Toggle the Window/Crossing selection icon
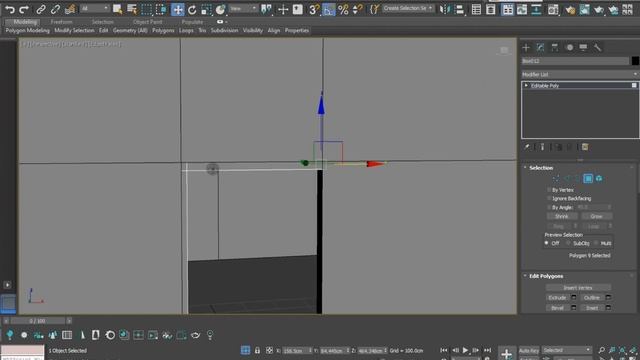The height and width of the screenshot is (360, 640). pos(161,9)
